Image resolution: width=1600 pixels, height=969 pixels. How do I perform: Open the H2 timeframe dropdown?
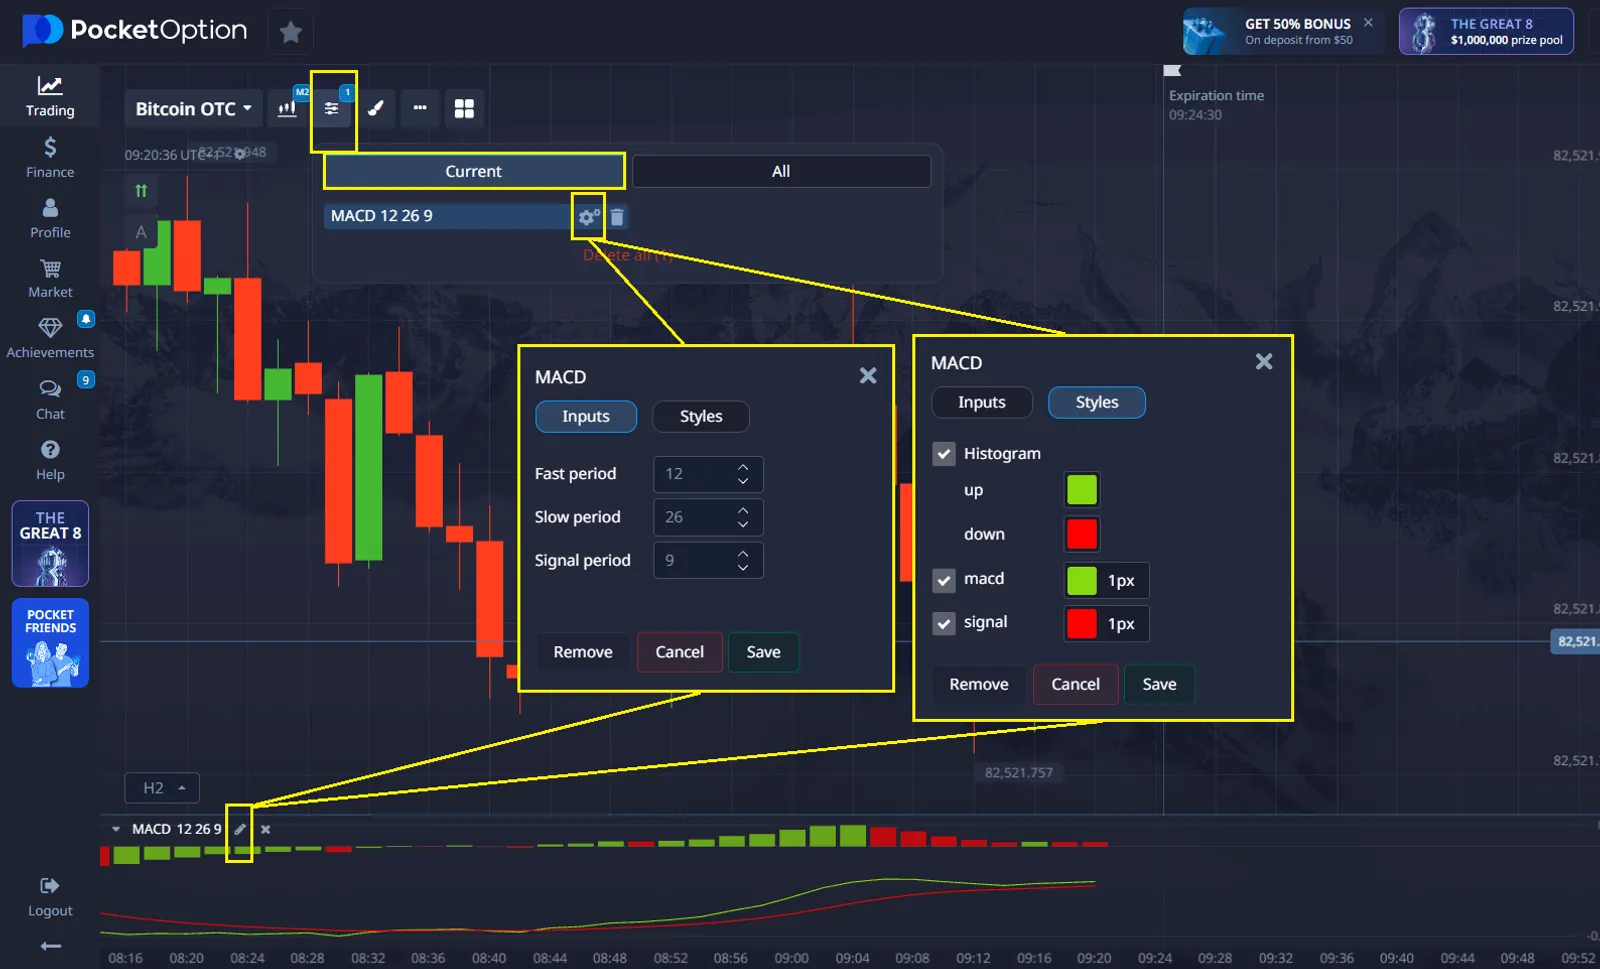pyautogui.click(x=162, y=788)
